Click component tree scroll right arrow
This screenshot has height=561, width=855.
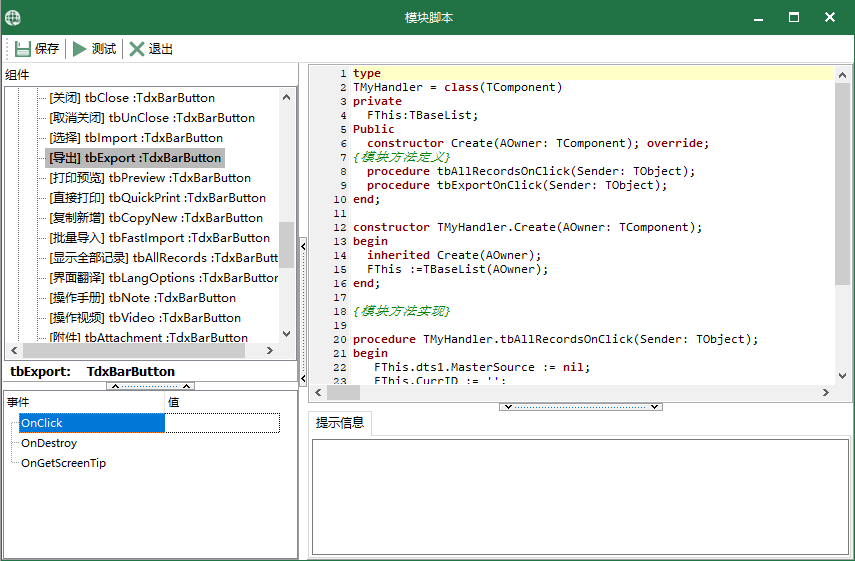point(269,351)
